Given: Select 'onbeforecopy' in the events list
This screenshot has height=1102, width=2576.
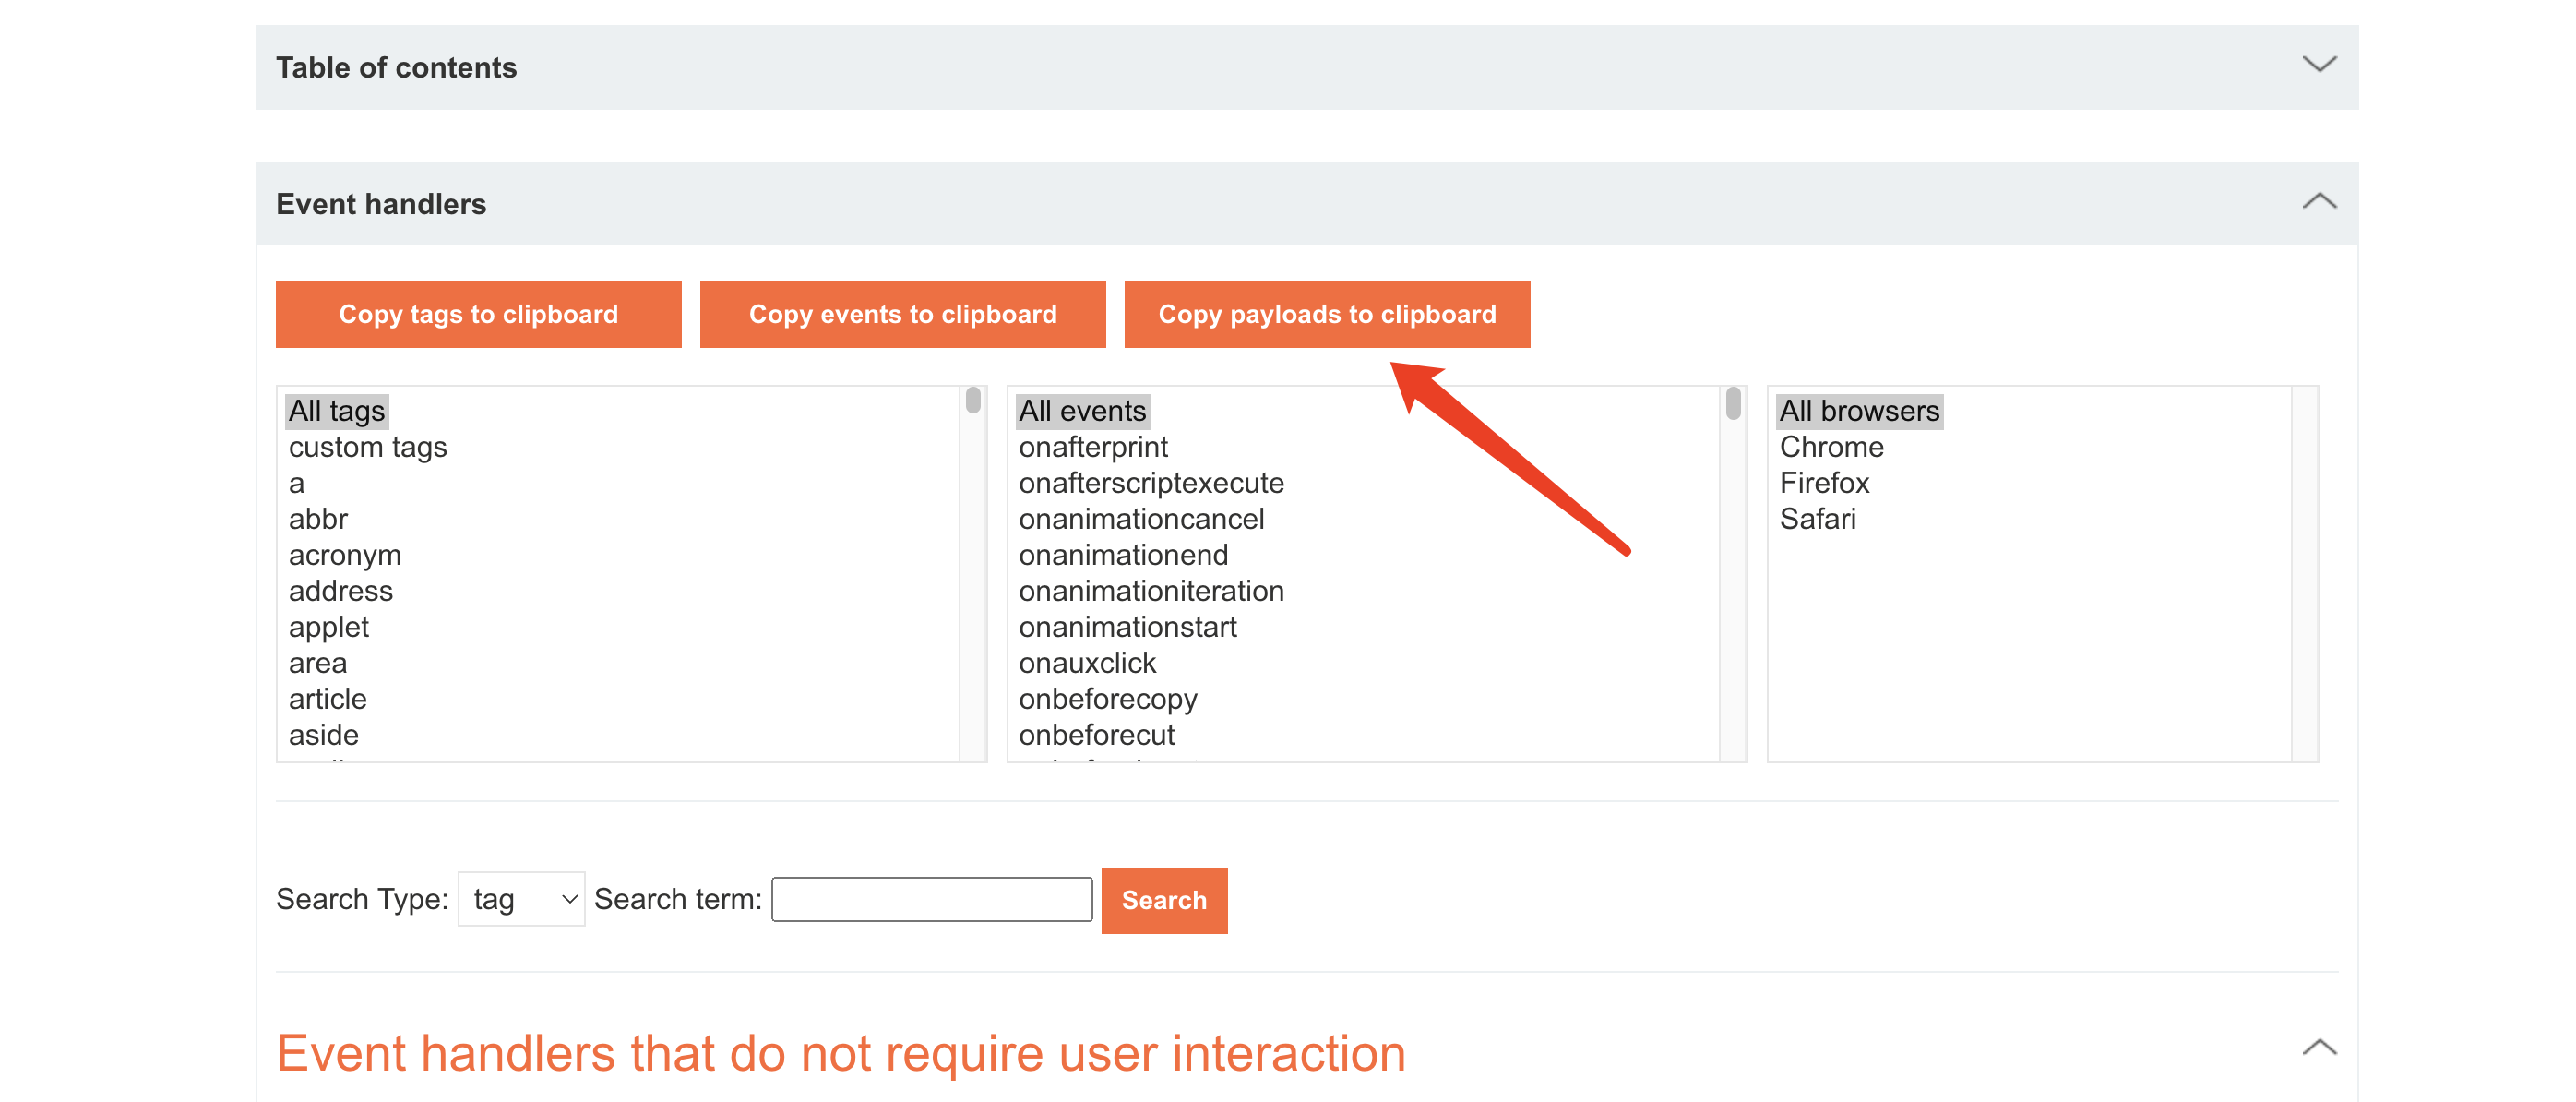Looking at the screenshot, I should 1107,699.
